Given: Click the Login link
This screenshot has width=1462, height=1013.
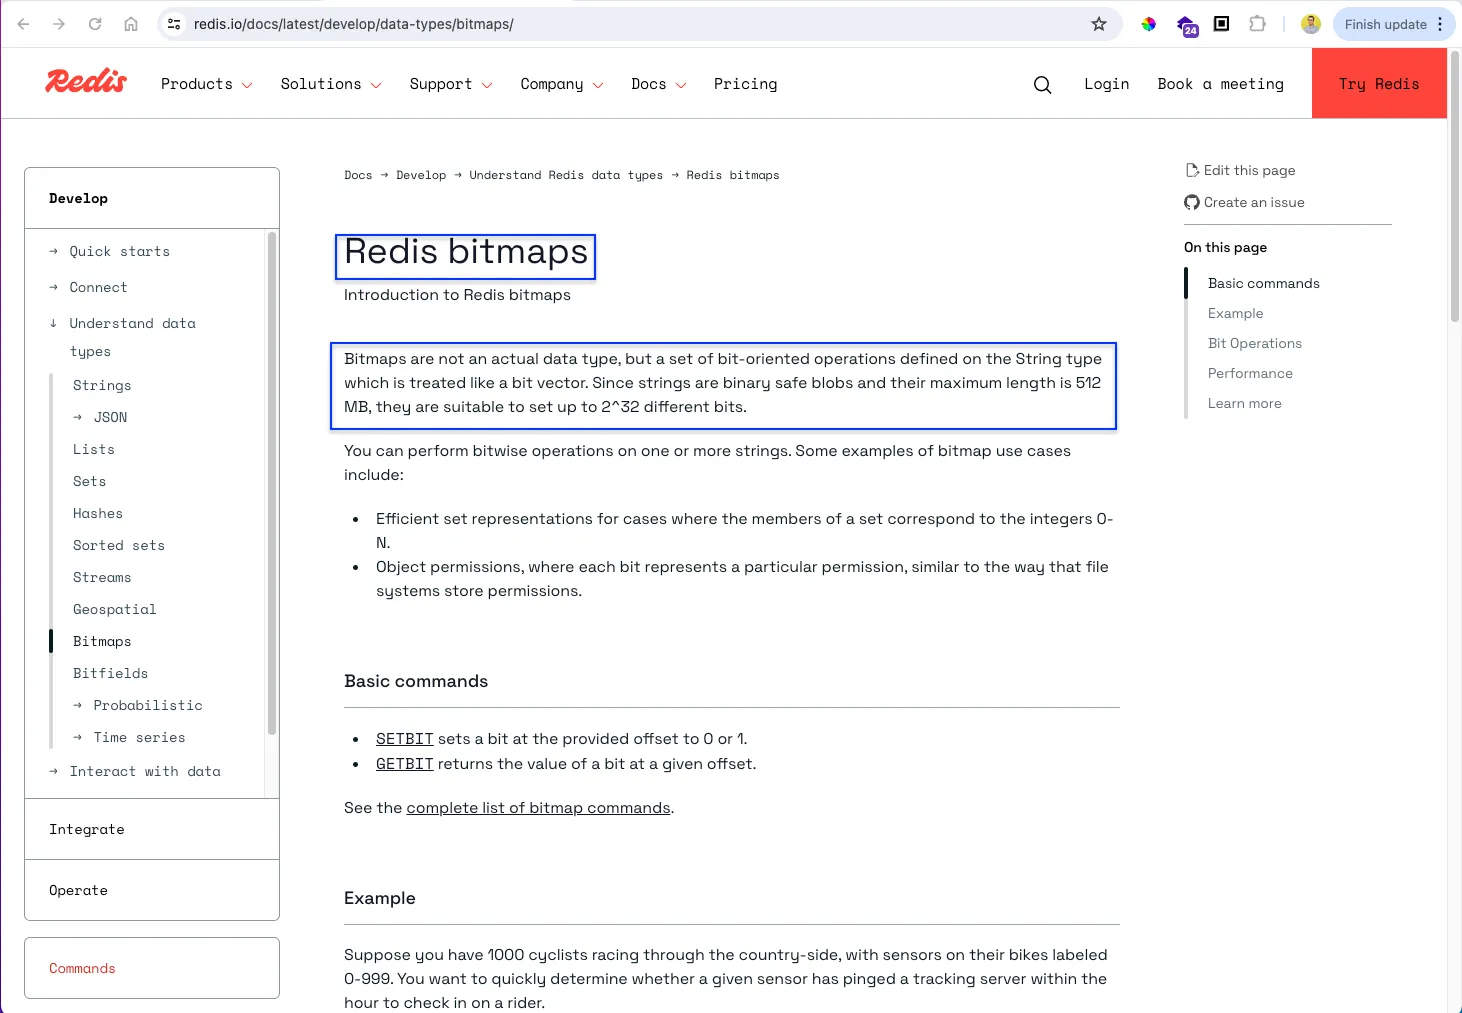Looking at the screenshot, I should pyautogui.click(x=1106, y=84).
